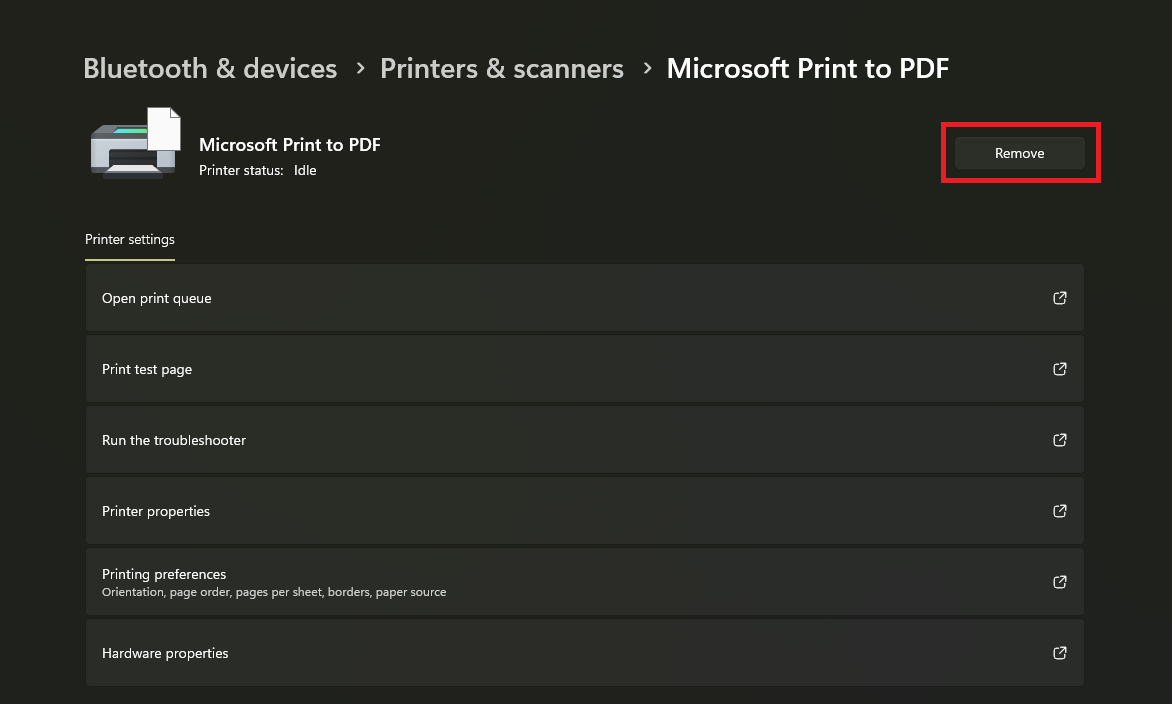Image resolution: width=1172 pixels, height=704 pixels.
Task: Click the chevron after Bluetooth & devices
Action: pyautogui.click(x=360, y=69)
